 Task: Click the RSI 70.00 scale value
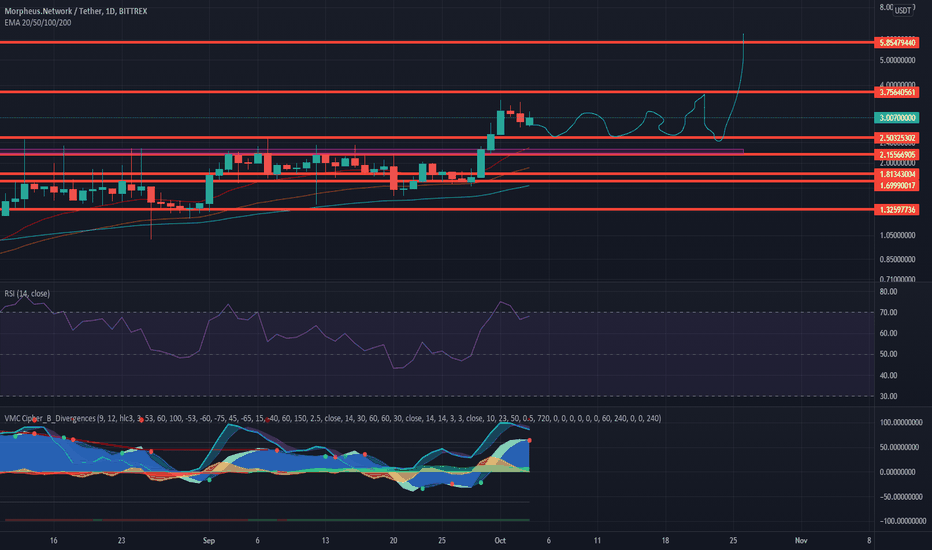click(888, 312)
